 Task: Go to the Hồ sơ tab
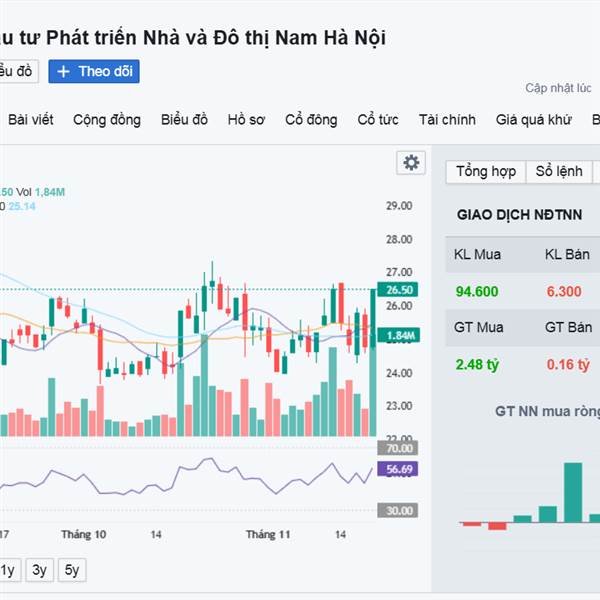coord(246,120)
